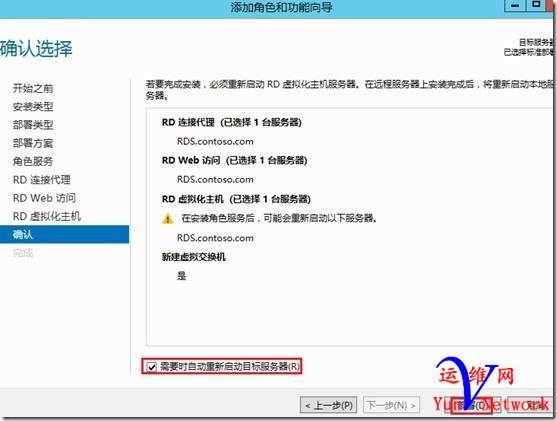Viewport: 557px width, 421px height.
Task: Select the RD Web 访问 summary heading
Action: click(234, 161)
